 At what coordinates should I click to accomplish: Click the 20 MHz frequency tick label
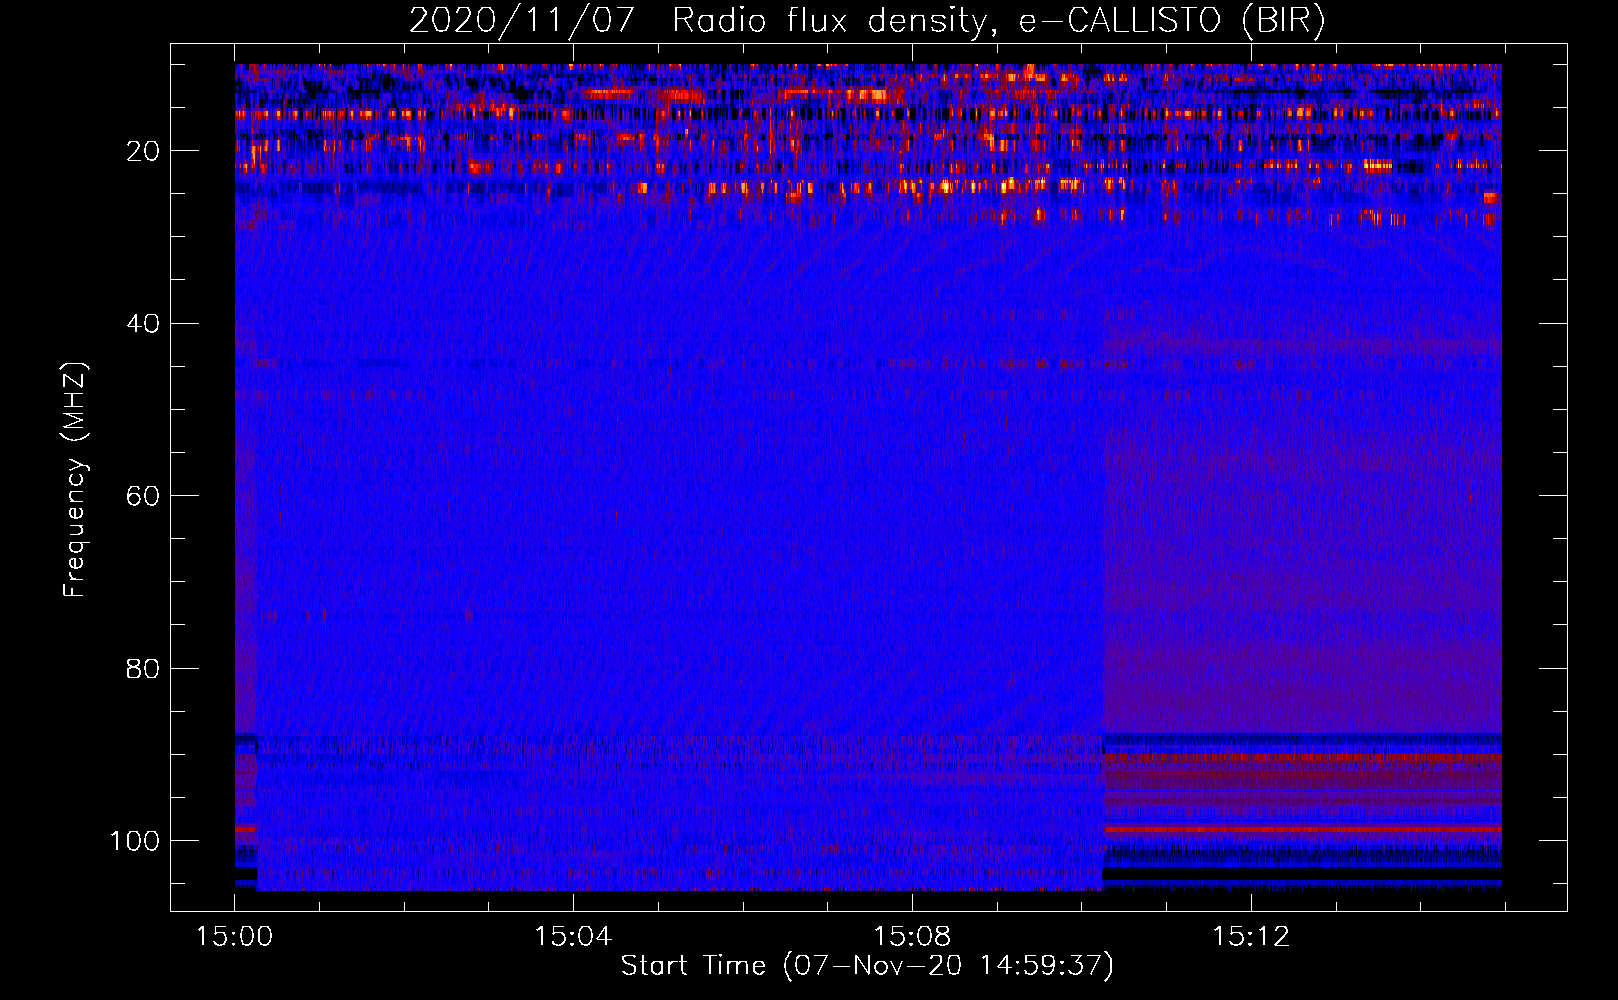coord(143,151)
